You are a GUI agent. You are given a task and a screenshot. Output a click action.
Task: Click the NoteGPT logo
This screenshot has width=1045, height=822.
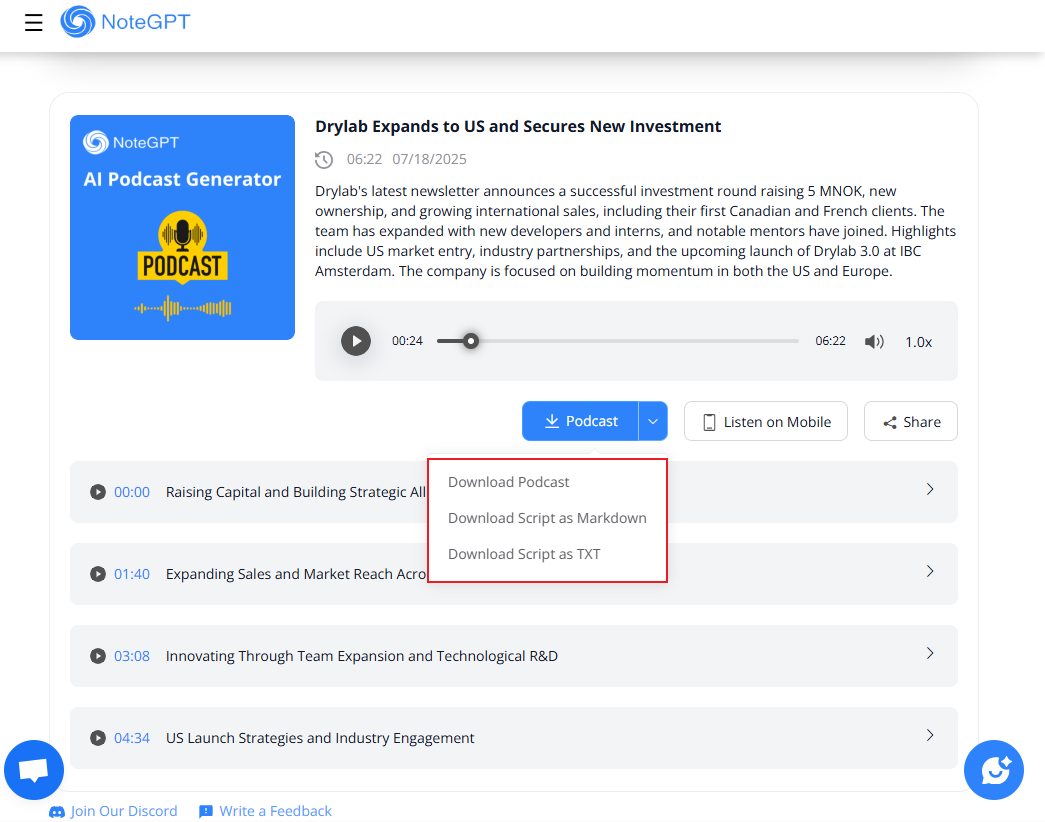(x=125, y=22)
